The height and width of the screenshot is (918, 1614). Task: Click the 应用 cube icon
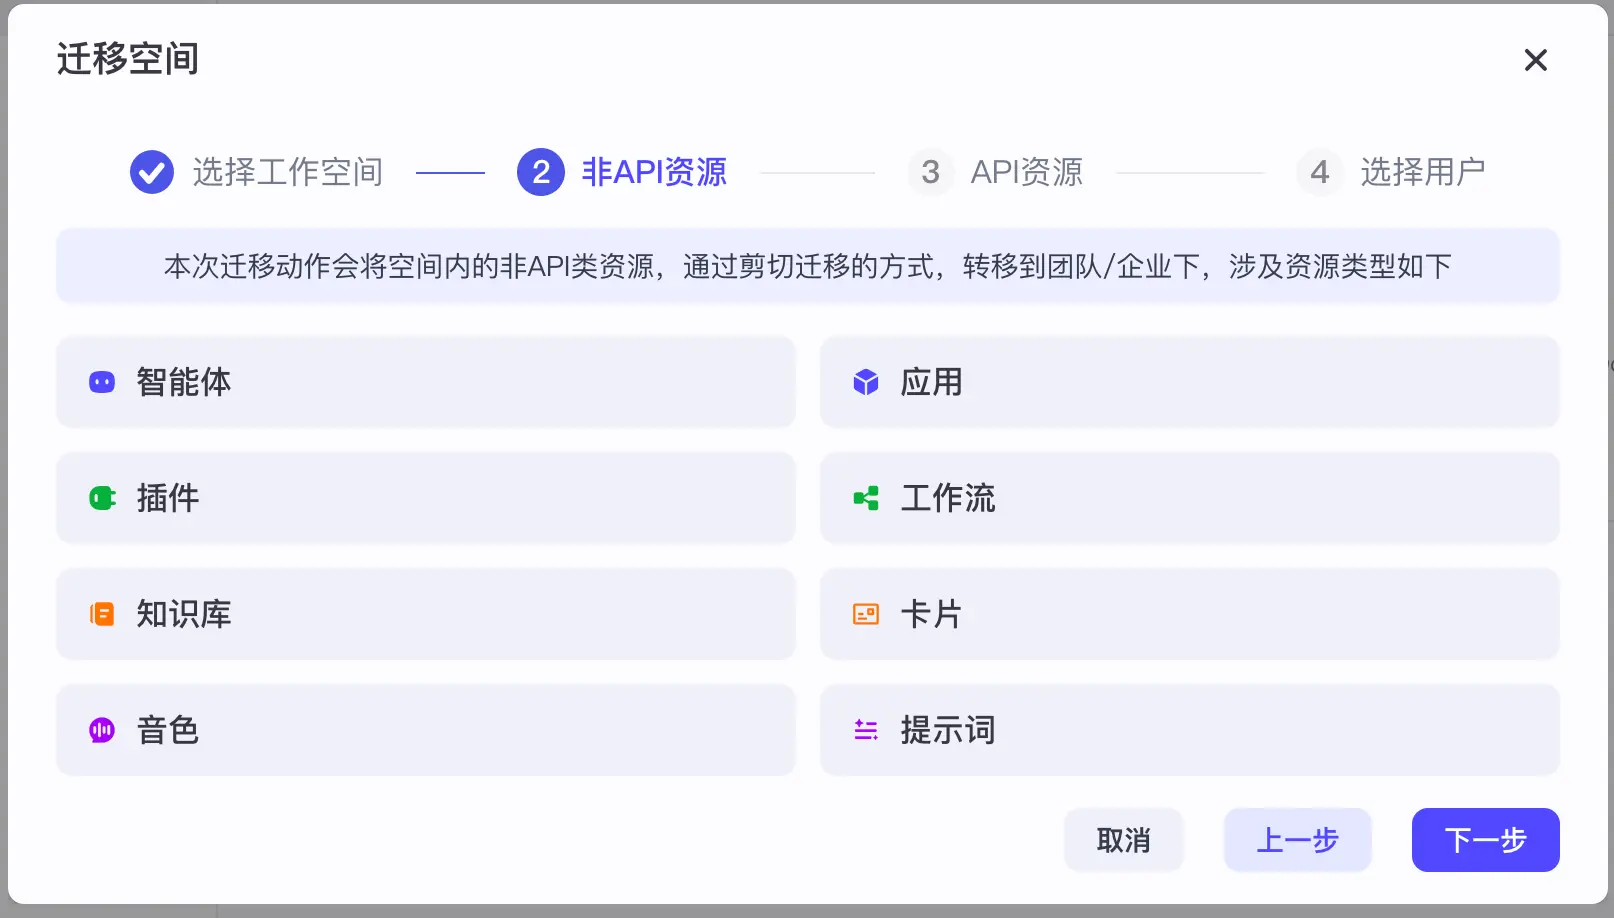(866, 382)
